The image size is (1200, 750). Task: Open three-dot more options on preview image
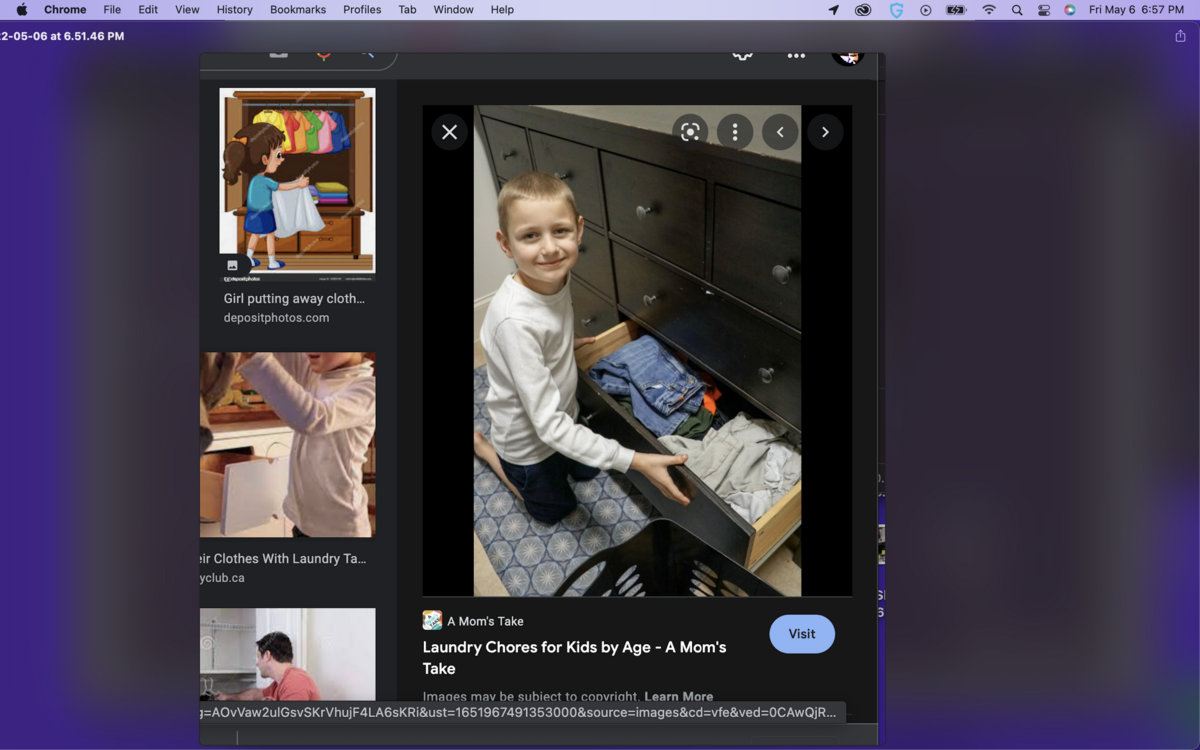pyautogui.click(x=735, y=132)
